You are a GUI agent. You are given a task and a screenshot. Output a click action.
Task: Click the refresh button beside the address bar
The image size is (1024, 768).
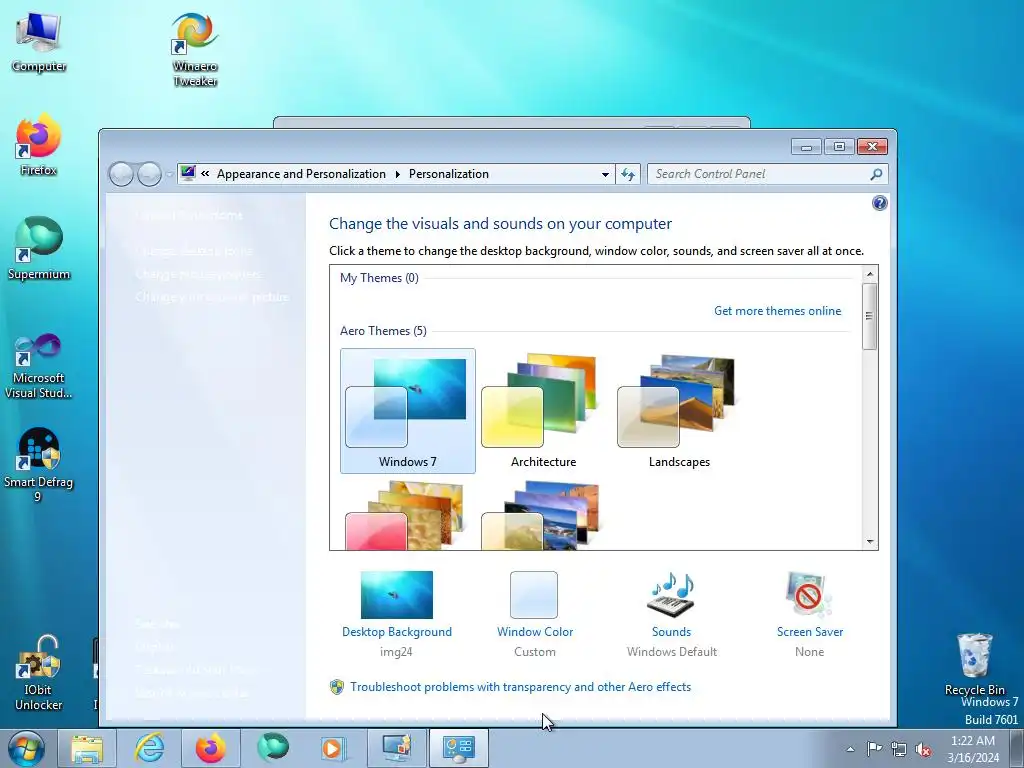coord(628,174)
